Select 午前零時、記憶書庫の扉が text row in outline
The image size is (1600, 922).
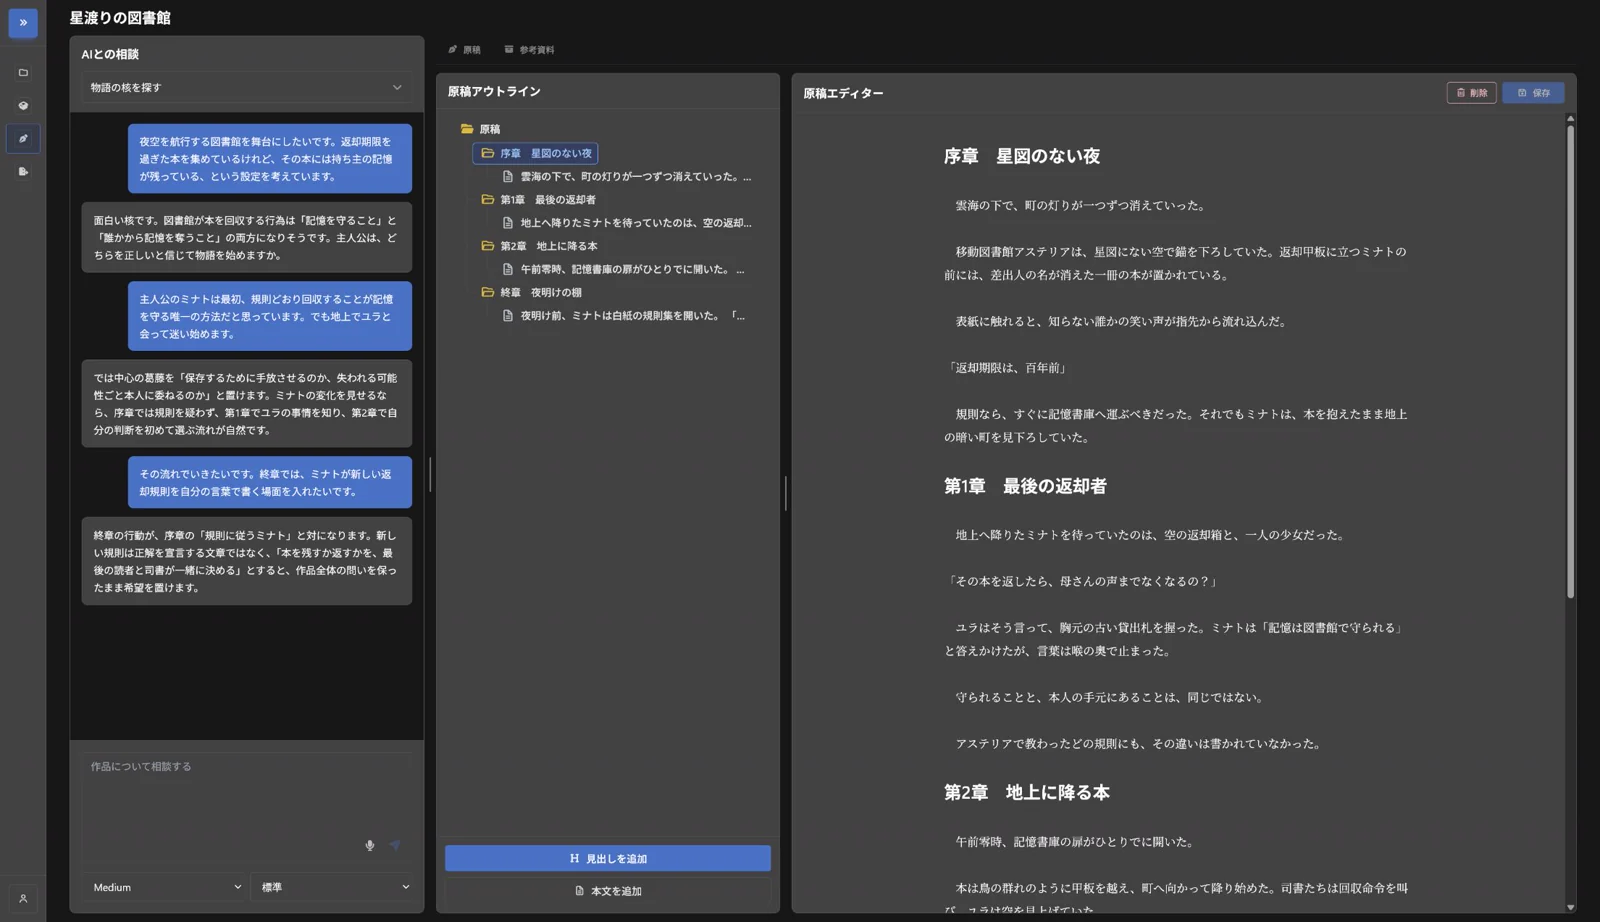(x=632, y=269)
